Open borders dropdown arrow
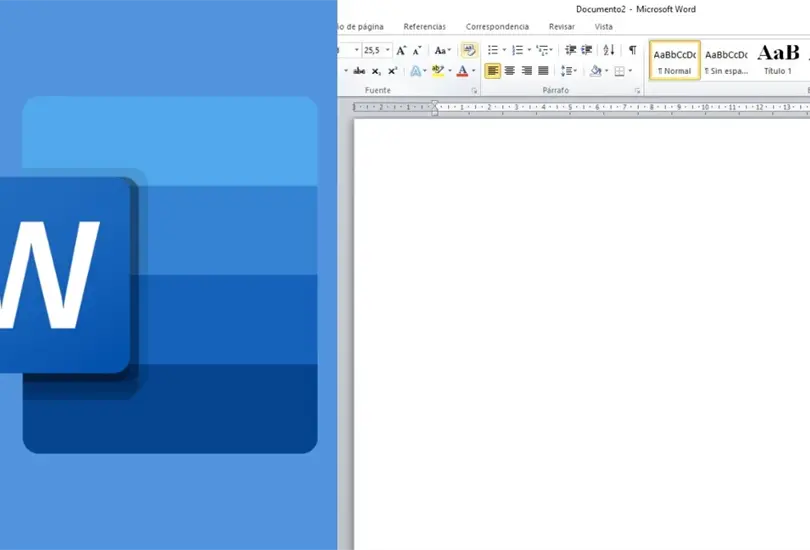This screenshot has height=550, width=810. tap(630, 71)
